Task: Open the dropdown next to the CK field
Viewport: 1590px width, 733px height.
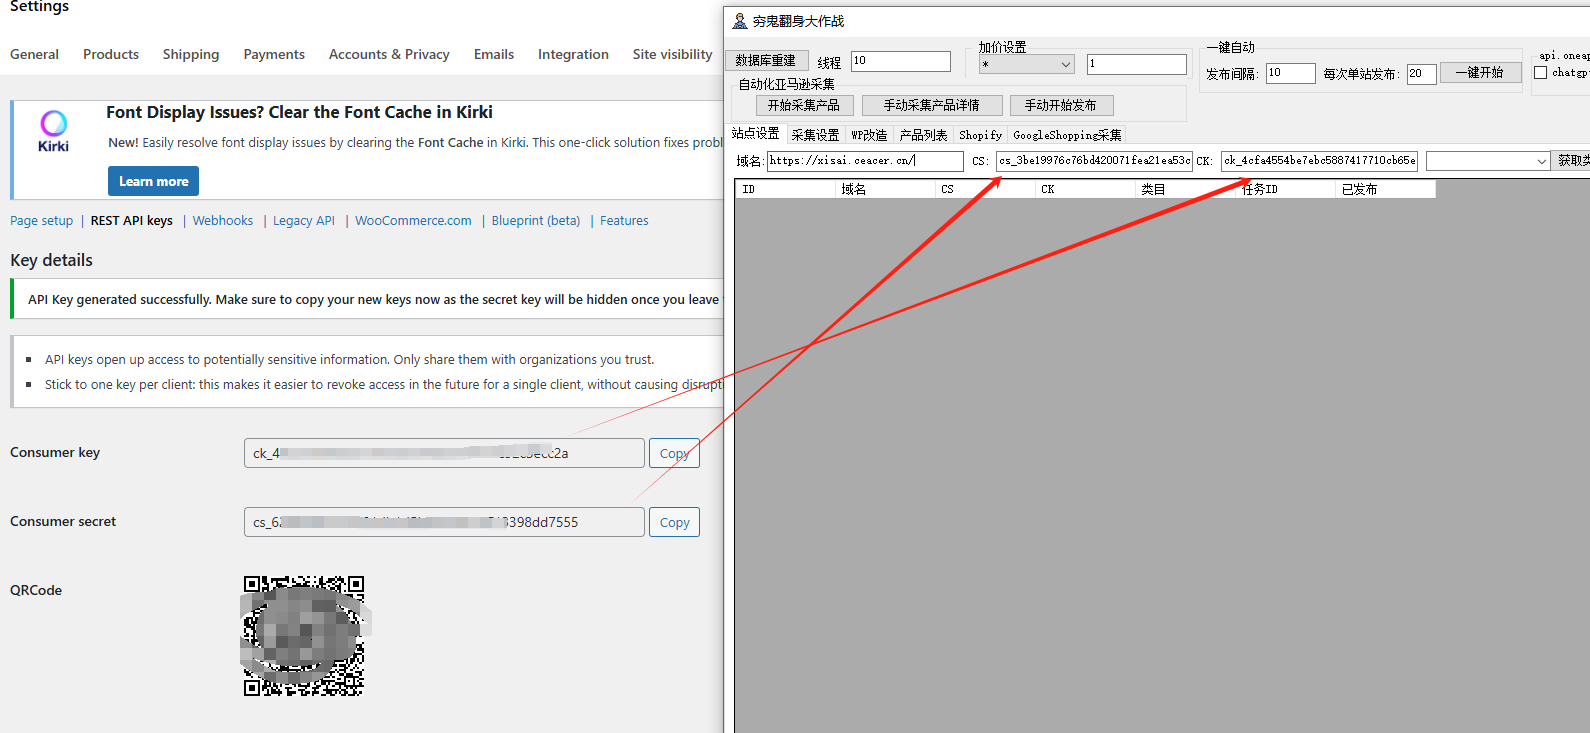Action: (x=1488, y=161)
